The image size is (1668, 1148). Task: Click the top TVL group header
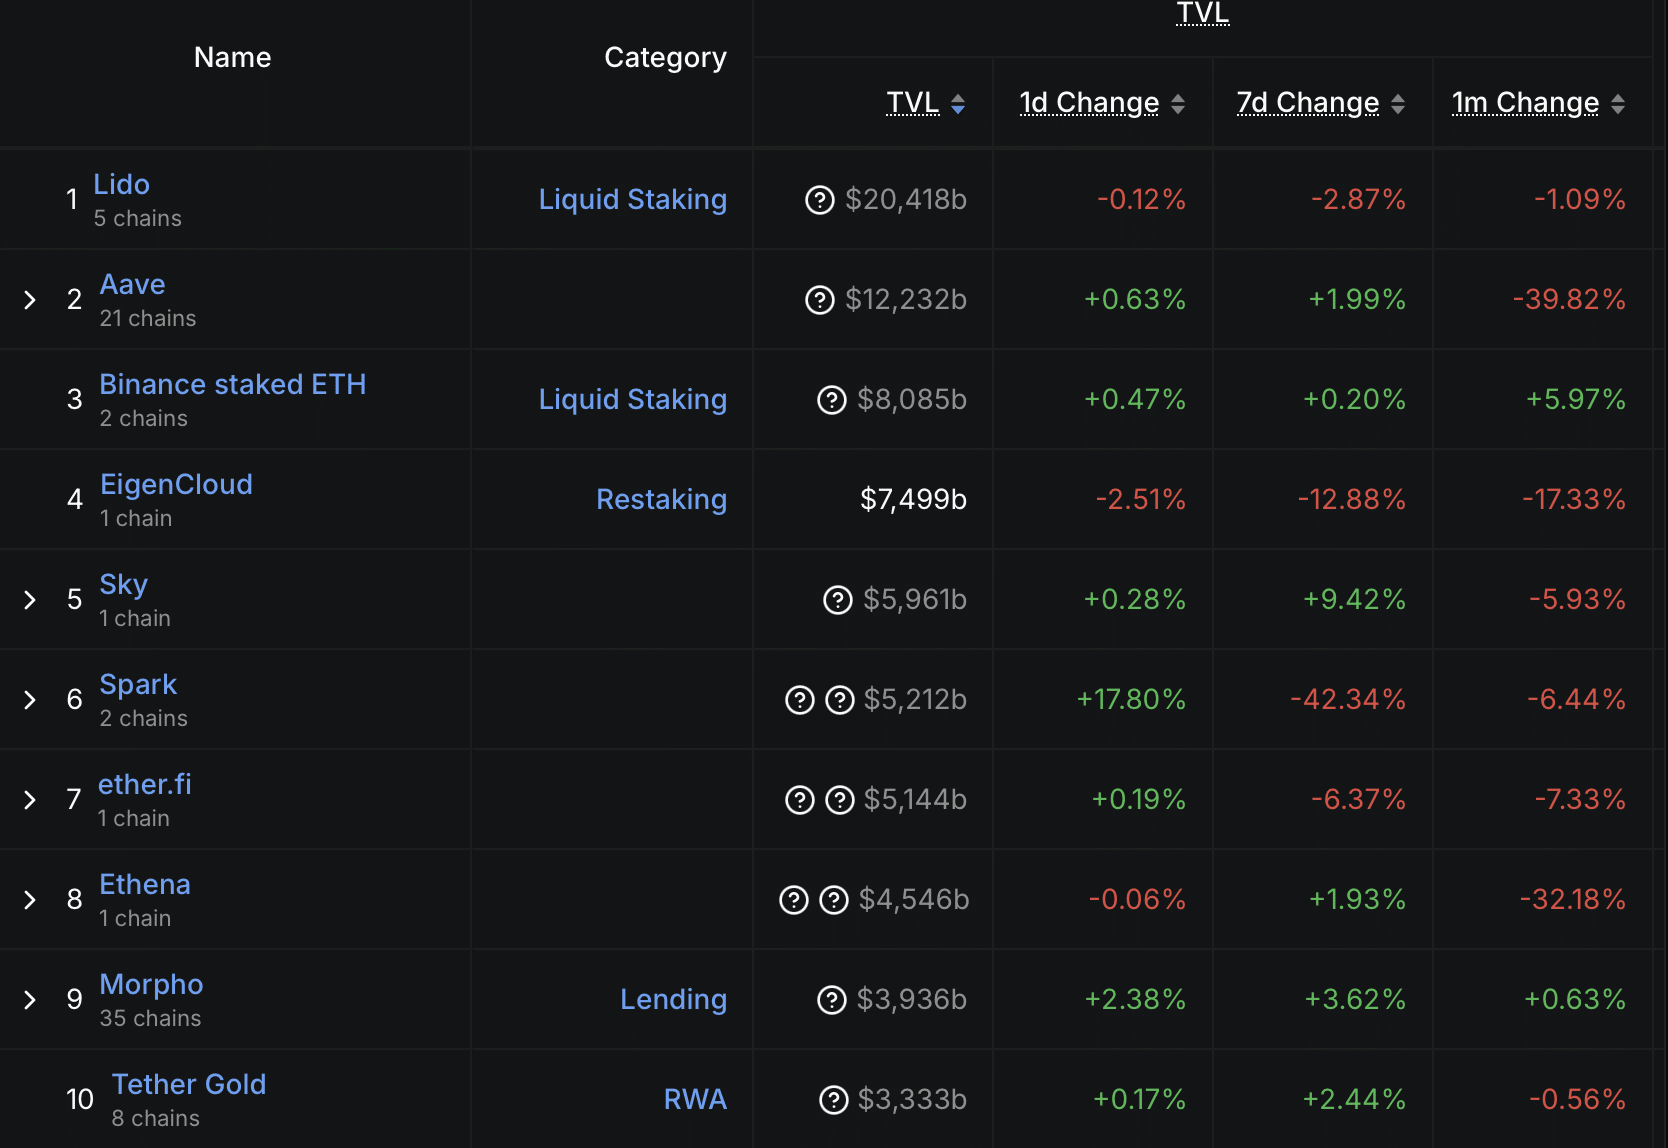tap(1203, 13)
